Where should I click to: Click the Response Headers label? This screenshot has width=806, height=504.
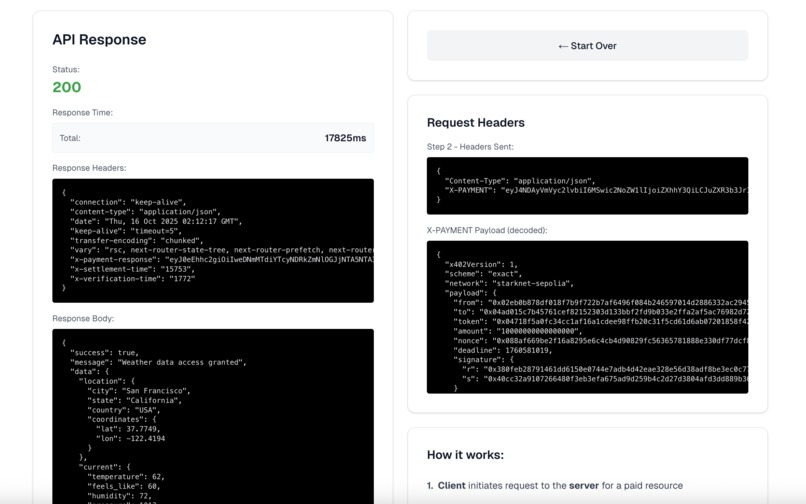coord(89,168)
